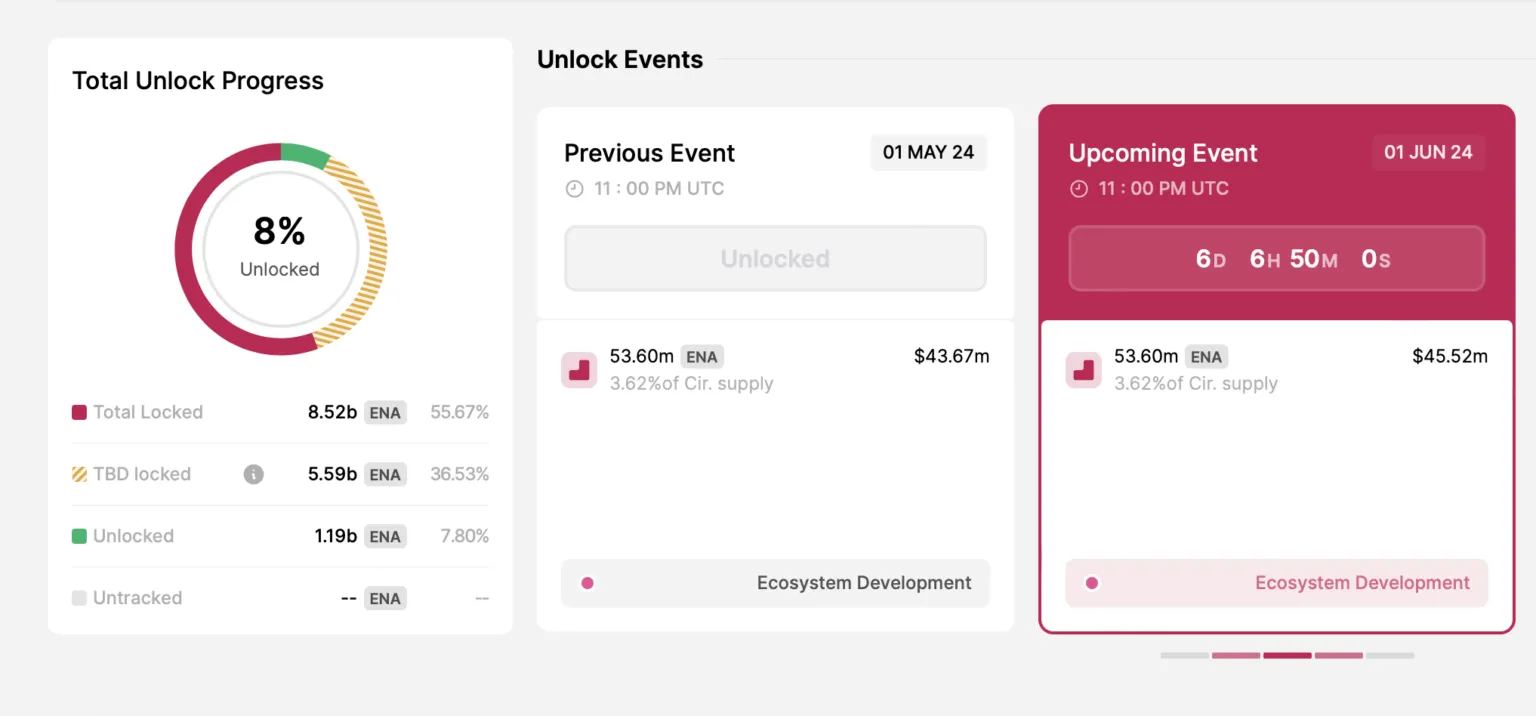Image resolution: width=1536 pixels, height=716 pixels.
Task: Click the 8% Unlocked donut chart center
Action: [x=280, y=248]
